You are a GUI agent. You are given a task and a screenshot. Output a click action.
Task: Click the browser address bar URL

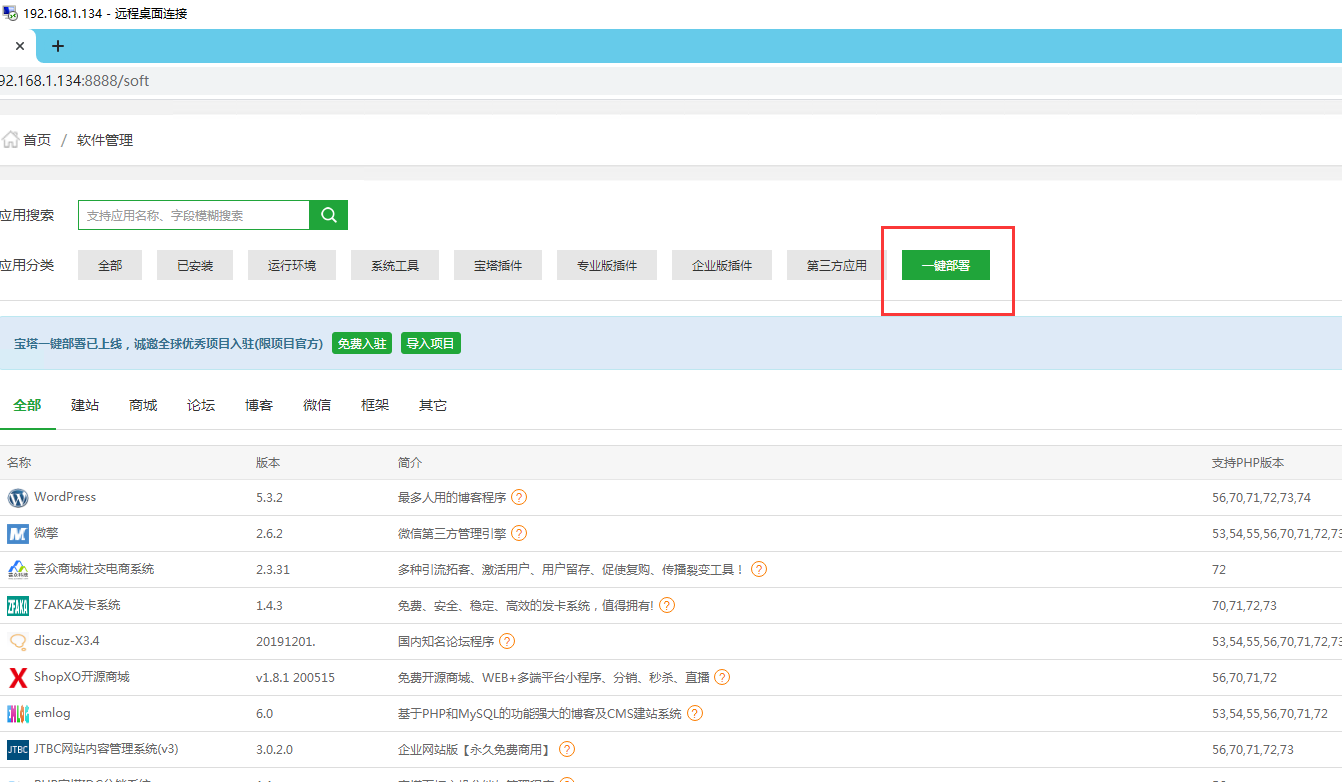(x=74, y=80)
